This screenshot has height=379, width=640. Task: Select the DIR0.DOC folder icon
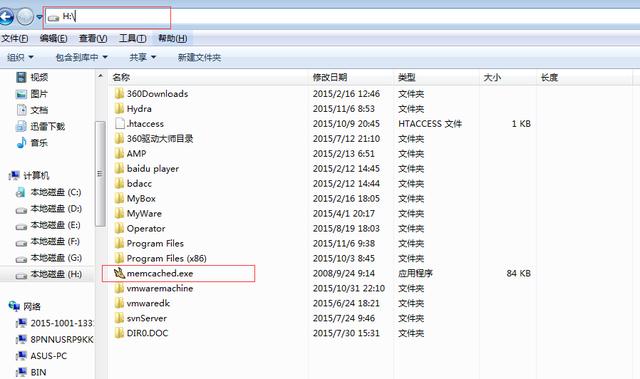[119, 333]
